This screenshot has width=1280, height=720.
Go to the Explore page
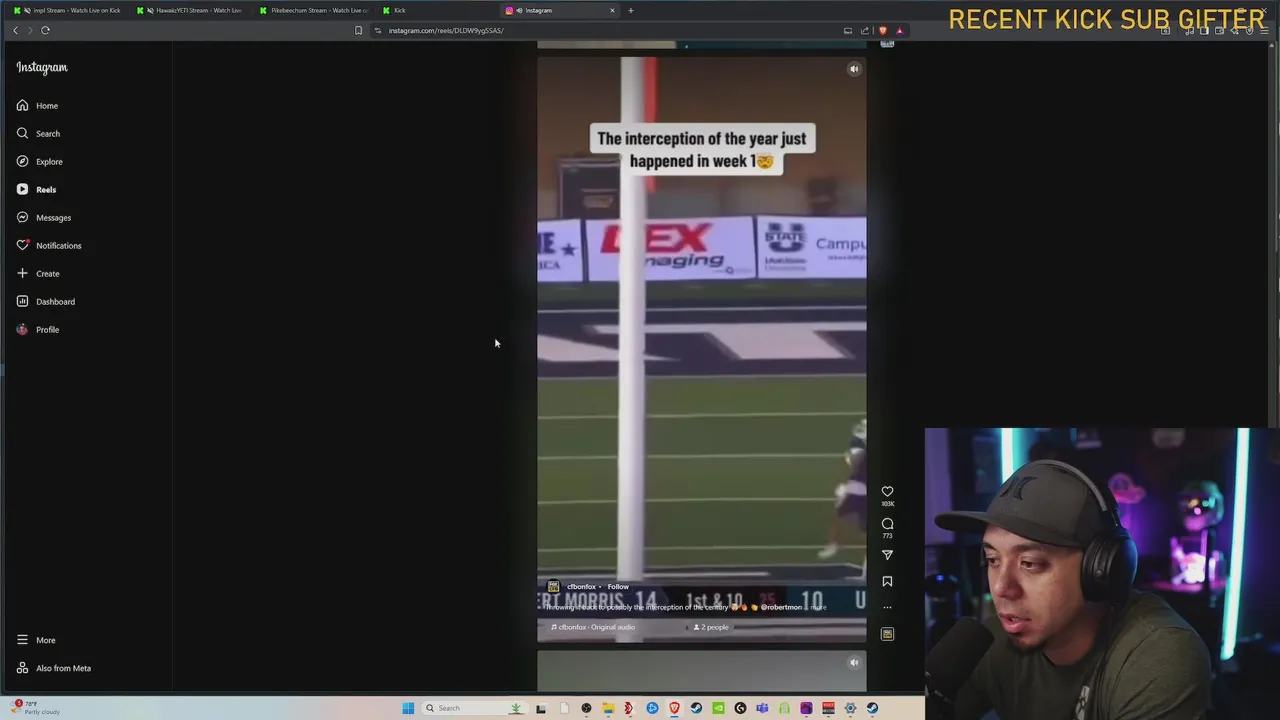point(39,161)
